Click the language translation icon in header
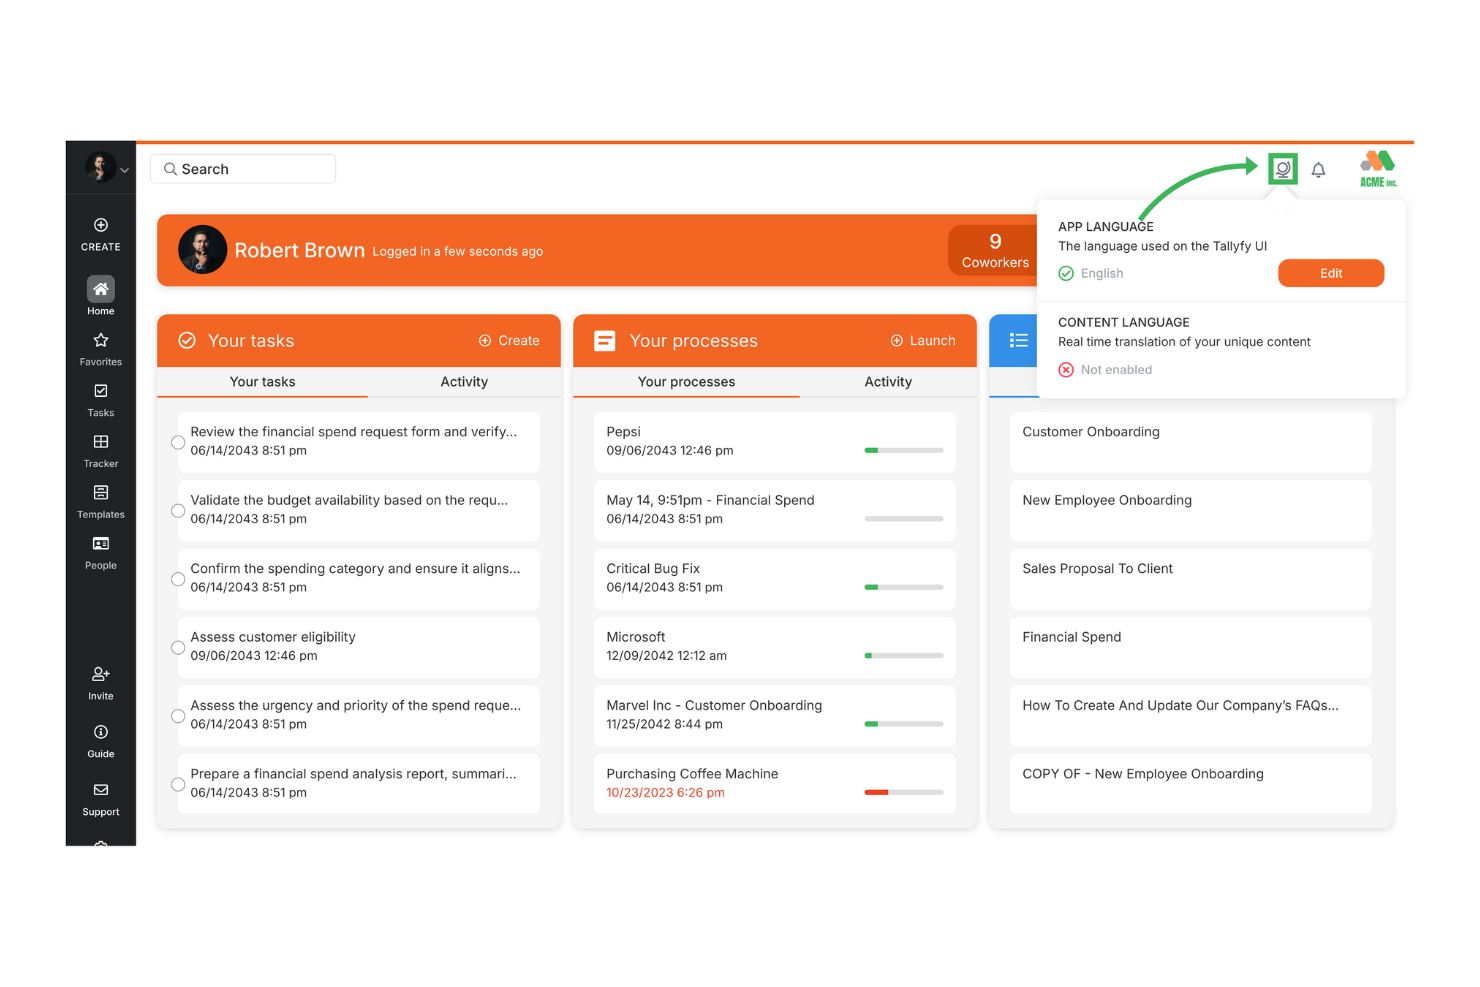The height and width of the screenshot is (987, 1480). click(x=1283, y=169)
